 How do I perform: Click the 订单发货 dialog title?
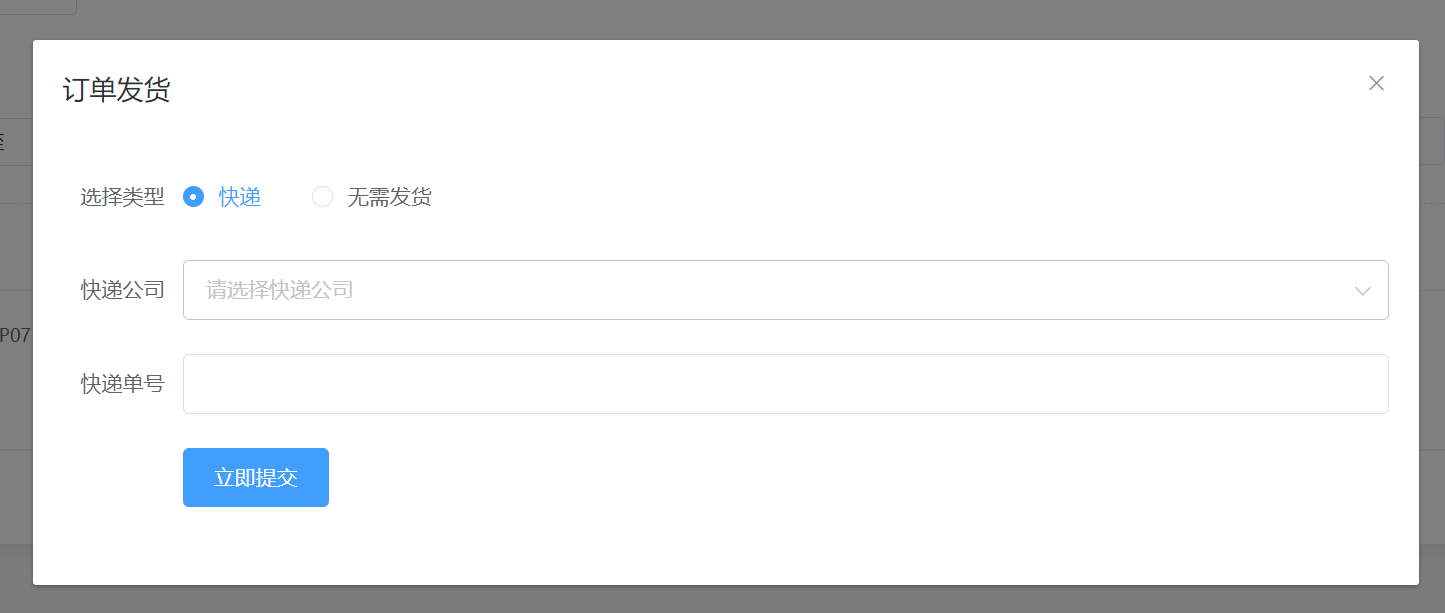pos(116,90)
